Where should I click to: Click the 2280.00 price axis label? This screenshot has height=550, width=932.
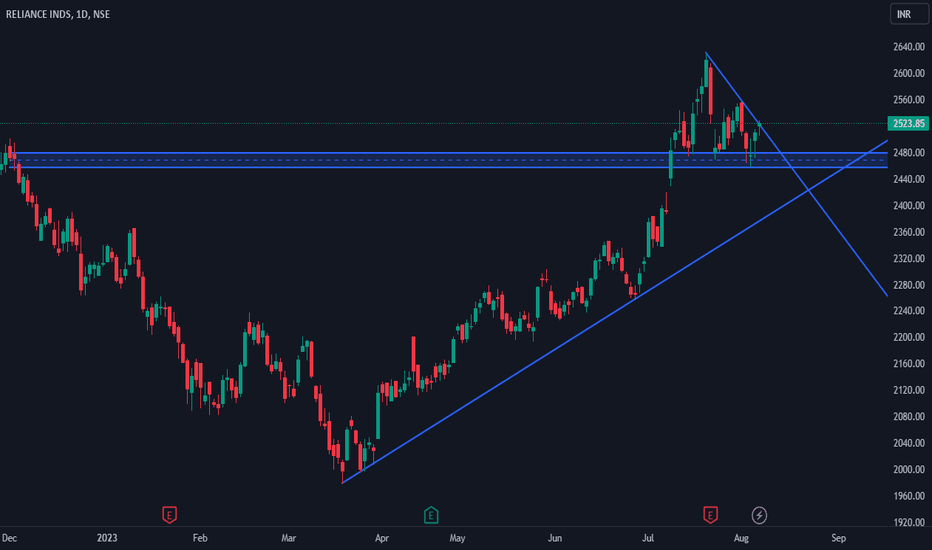pos(908,285)
